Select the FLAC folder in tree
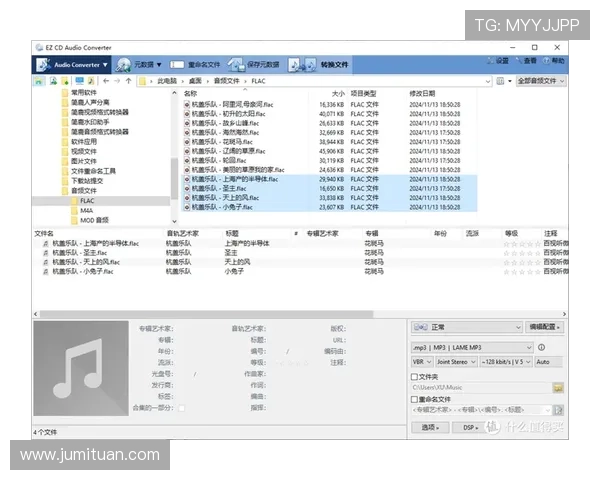Screen dimensions: 600x480 (x=83, y=201)
